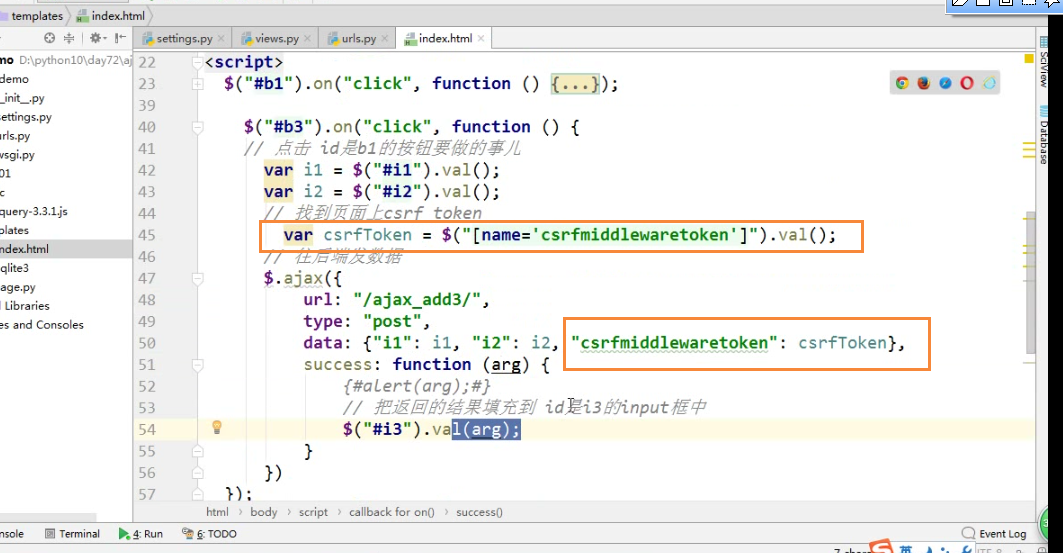Viewport: 1063px width, 553px height.
Task: Open the page preview in Firefox
Action: click(x=923, y=83)
